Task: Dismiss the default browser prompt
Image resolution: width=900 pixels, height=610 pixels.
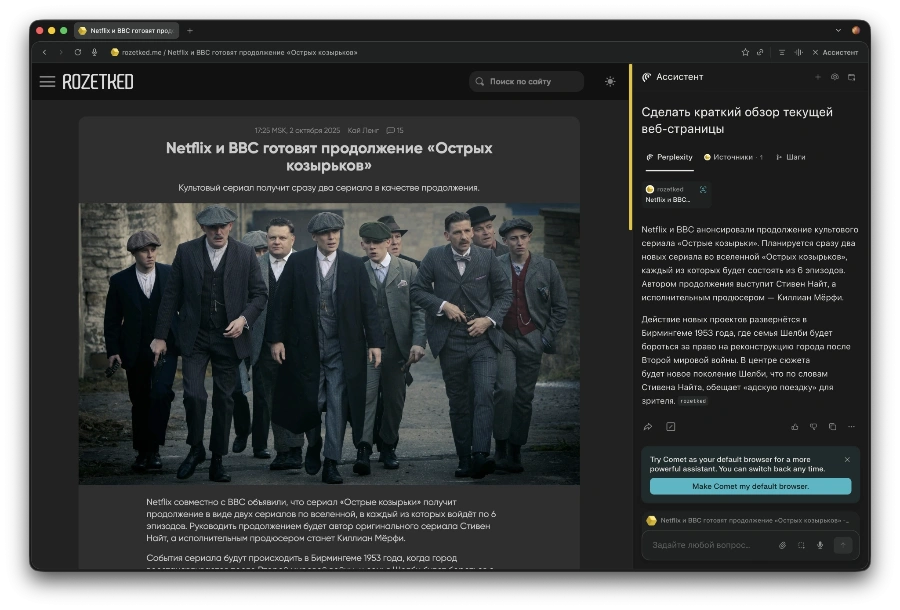Action: 847,460
